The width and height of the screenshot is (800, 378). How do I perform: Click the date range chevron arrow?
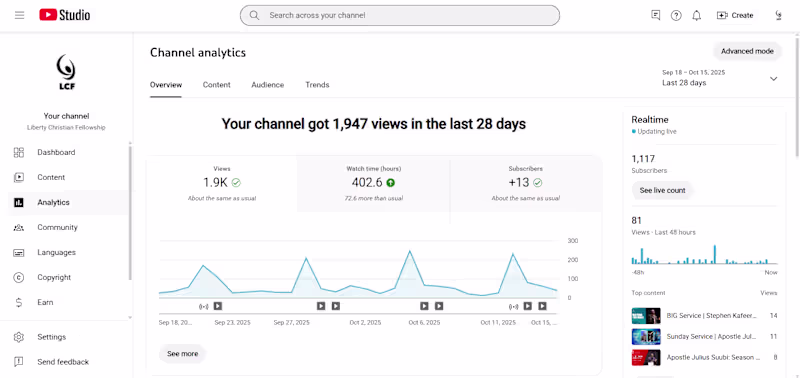(x=773, y=79)
